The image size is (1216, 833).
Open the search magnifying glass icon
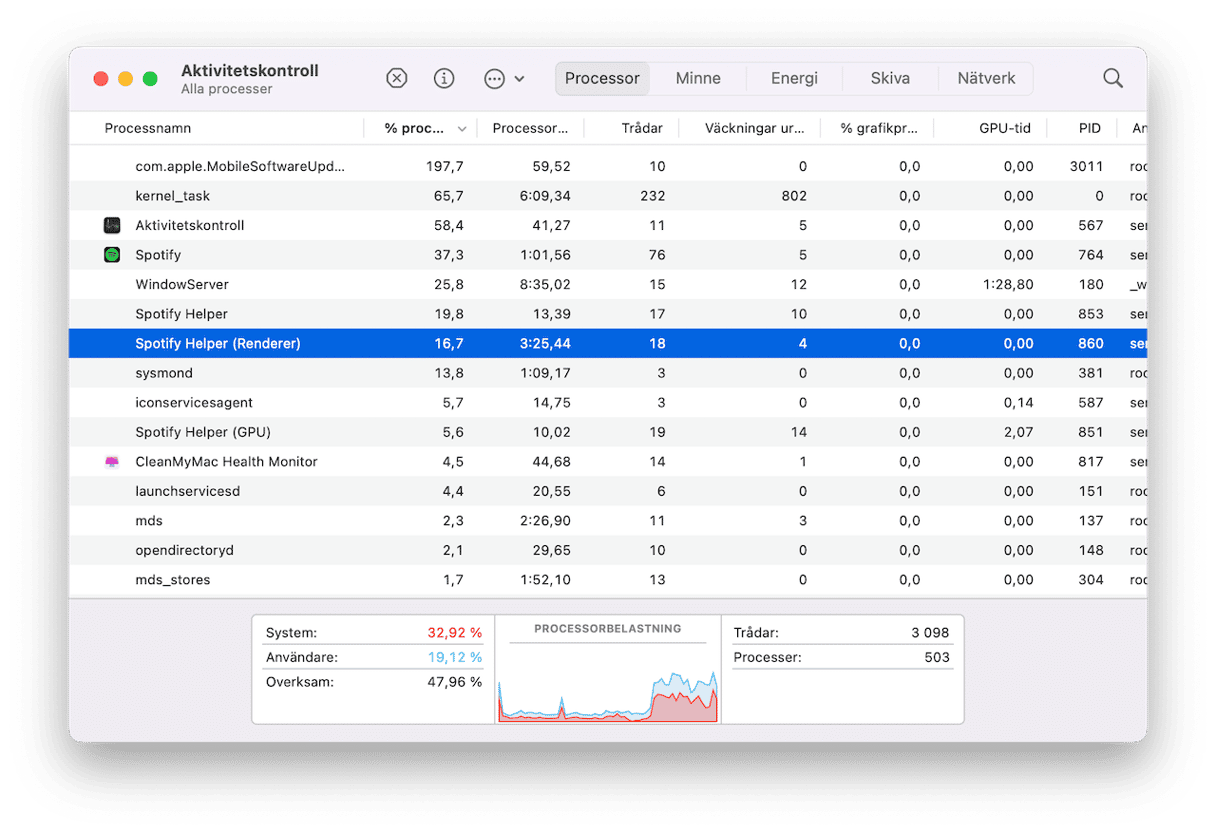click(1112, 79)
